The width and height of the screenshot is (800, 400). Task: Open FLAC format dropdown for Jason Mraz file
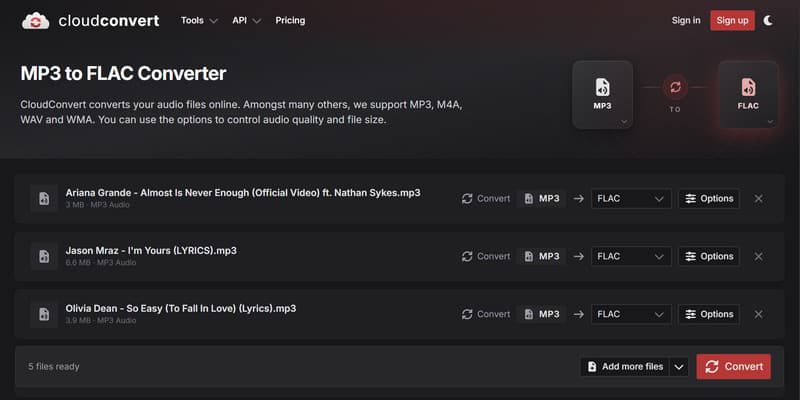click(631, 256)
